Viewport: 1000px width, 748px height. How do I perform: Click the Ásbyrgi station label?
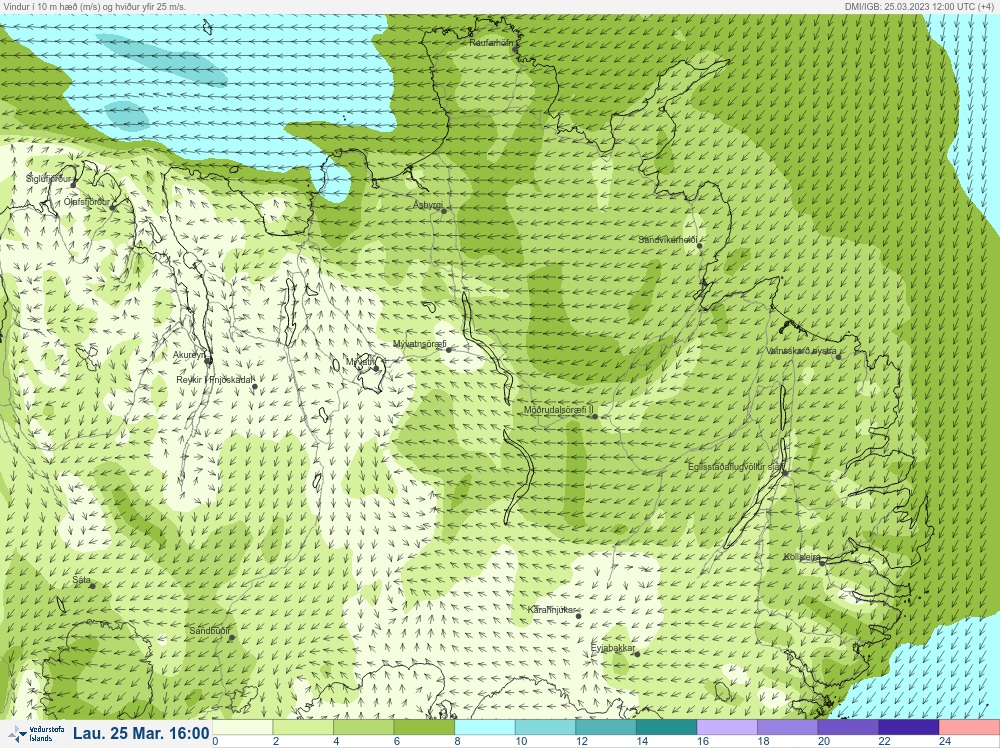[427, 205]
